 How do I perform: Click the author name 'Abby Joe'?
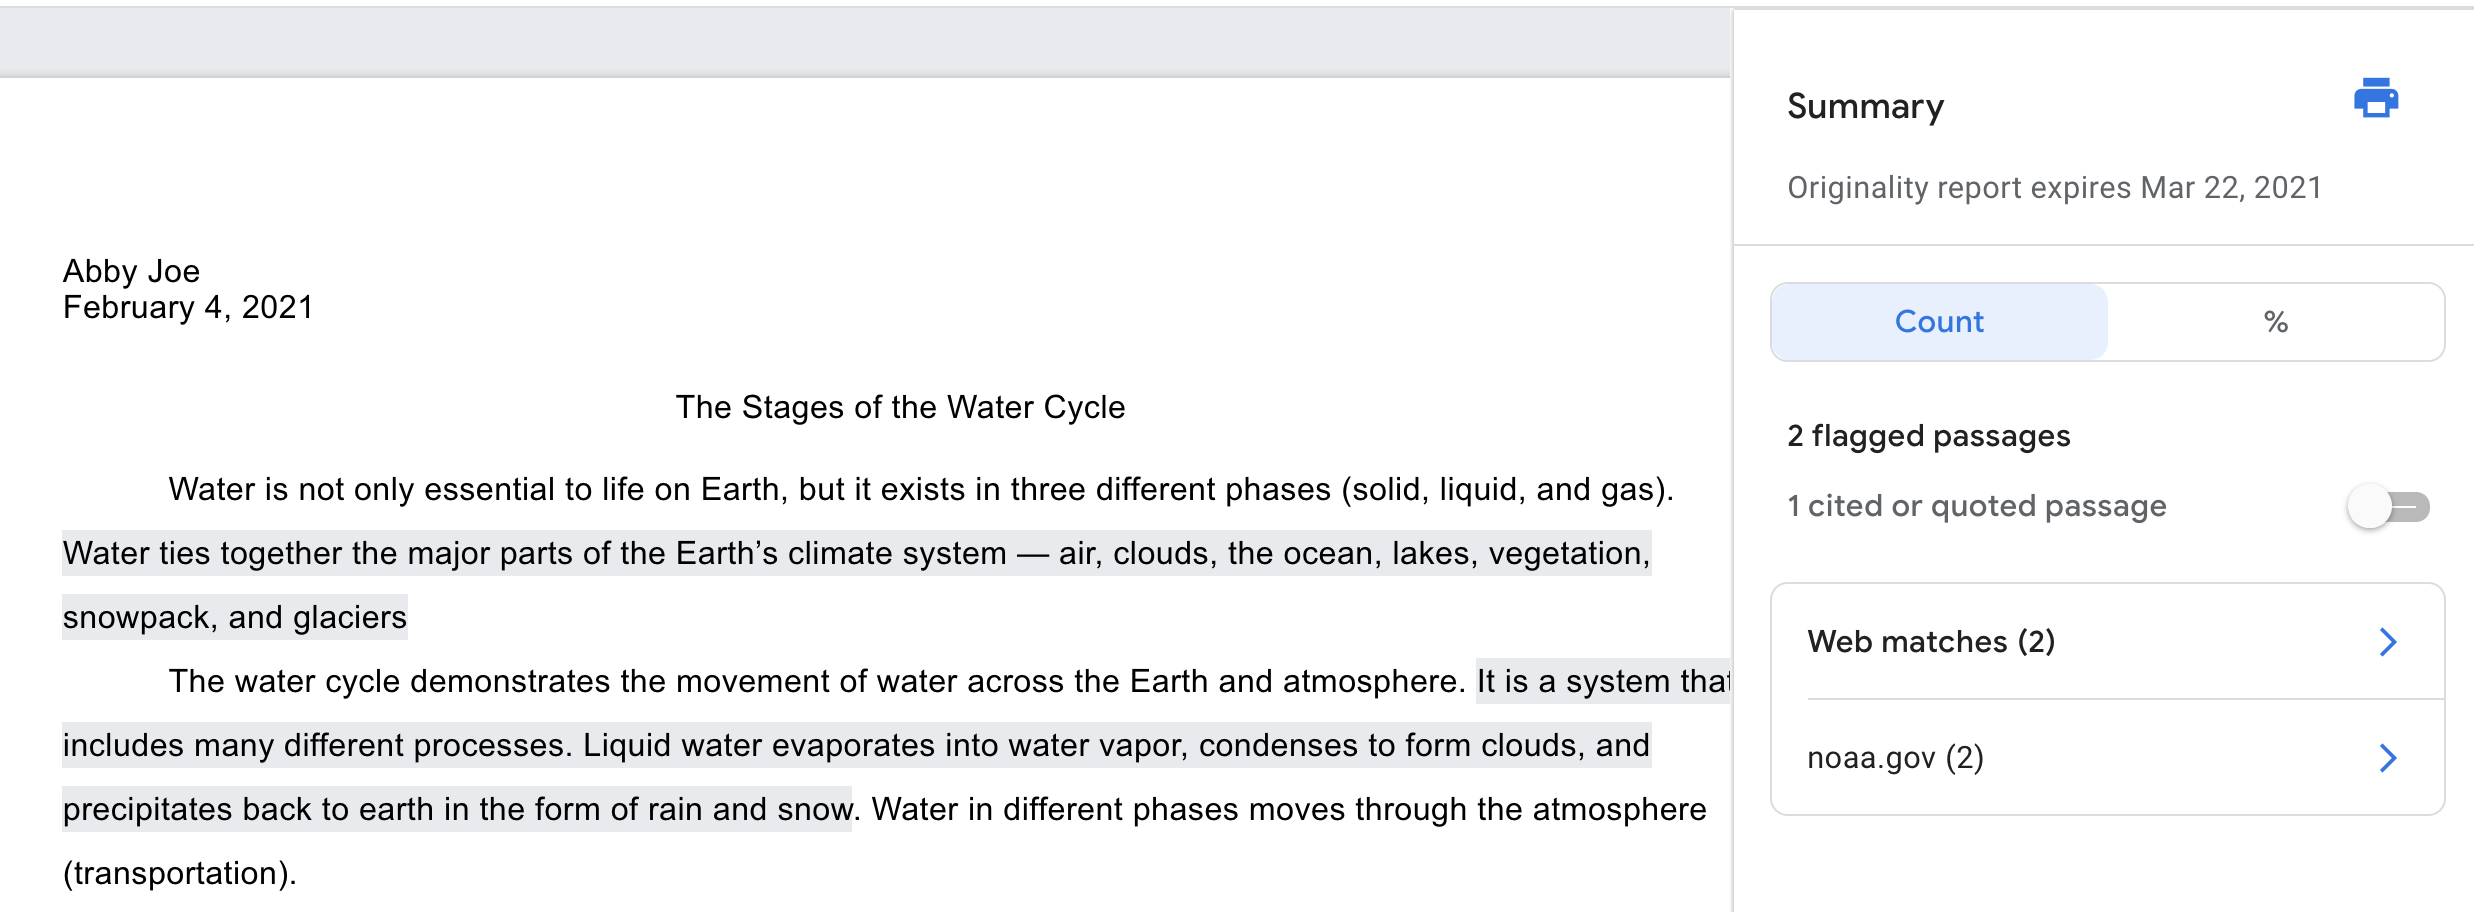(x=131, y=271)
